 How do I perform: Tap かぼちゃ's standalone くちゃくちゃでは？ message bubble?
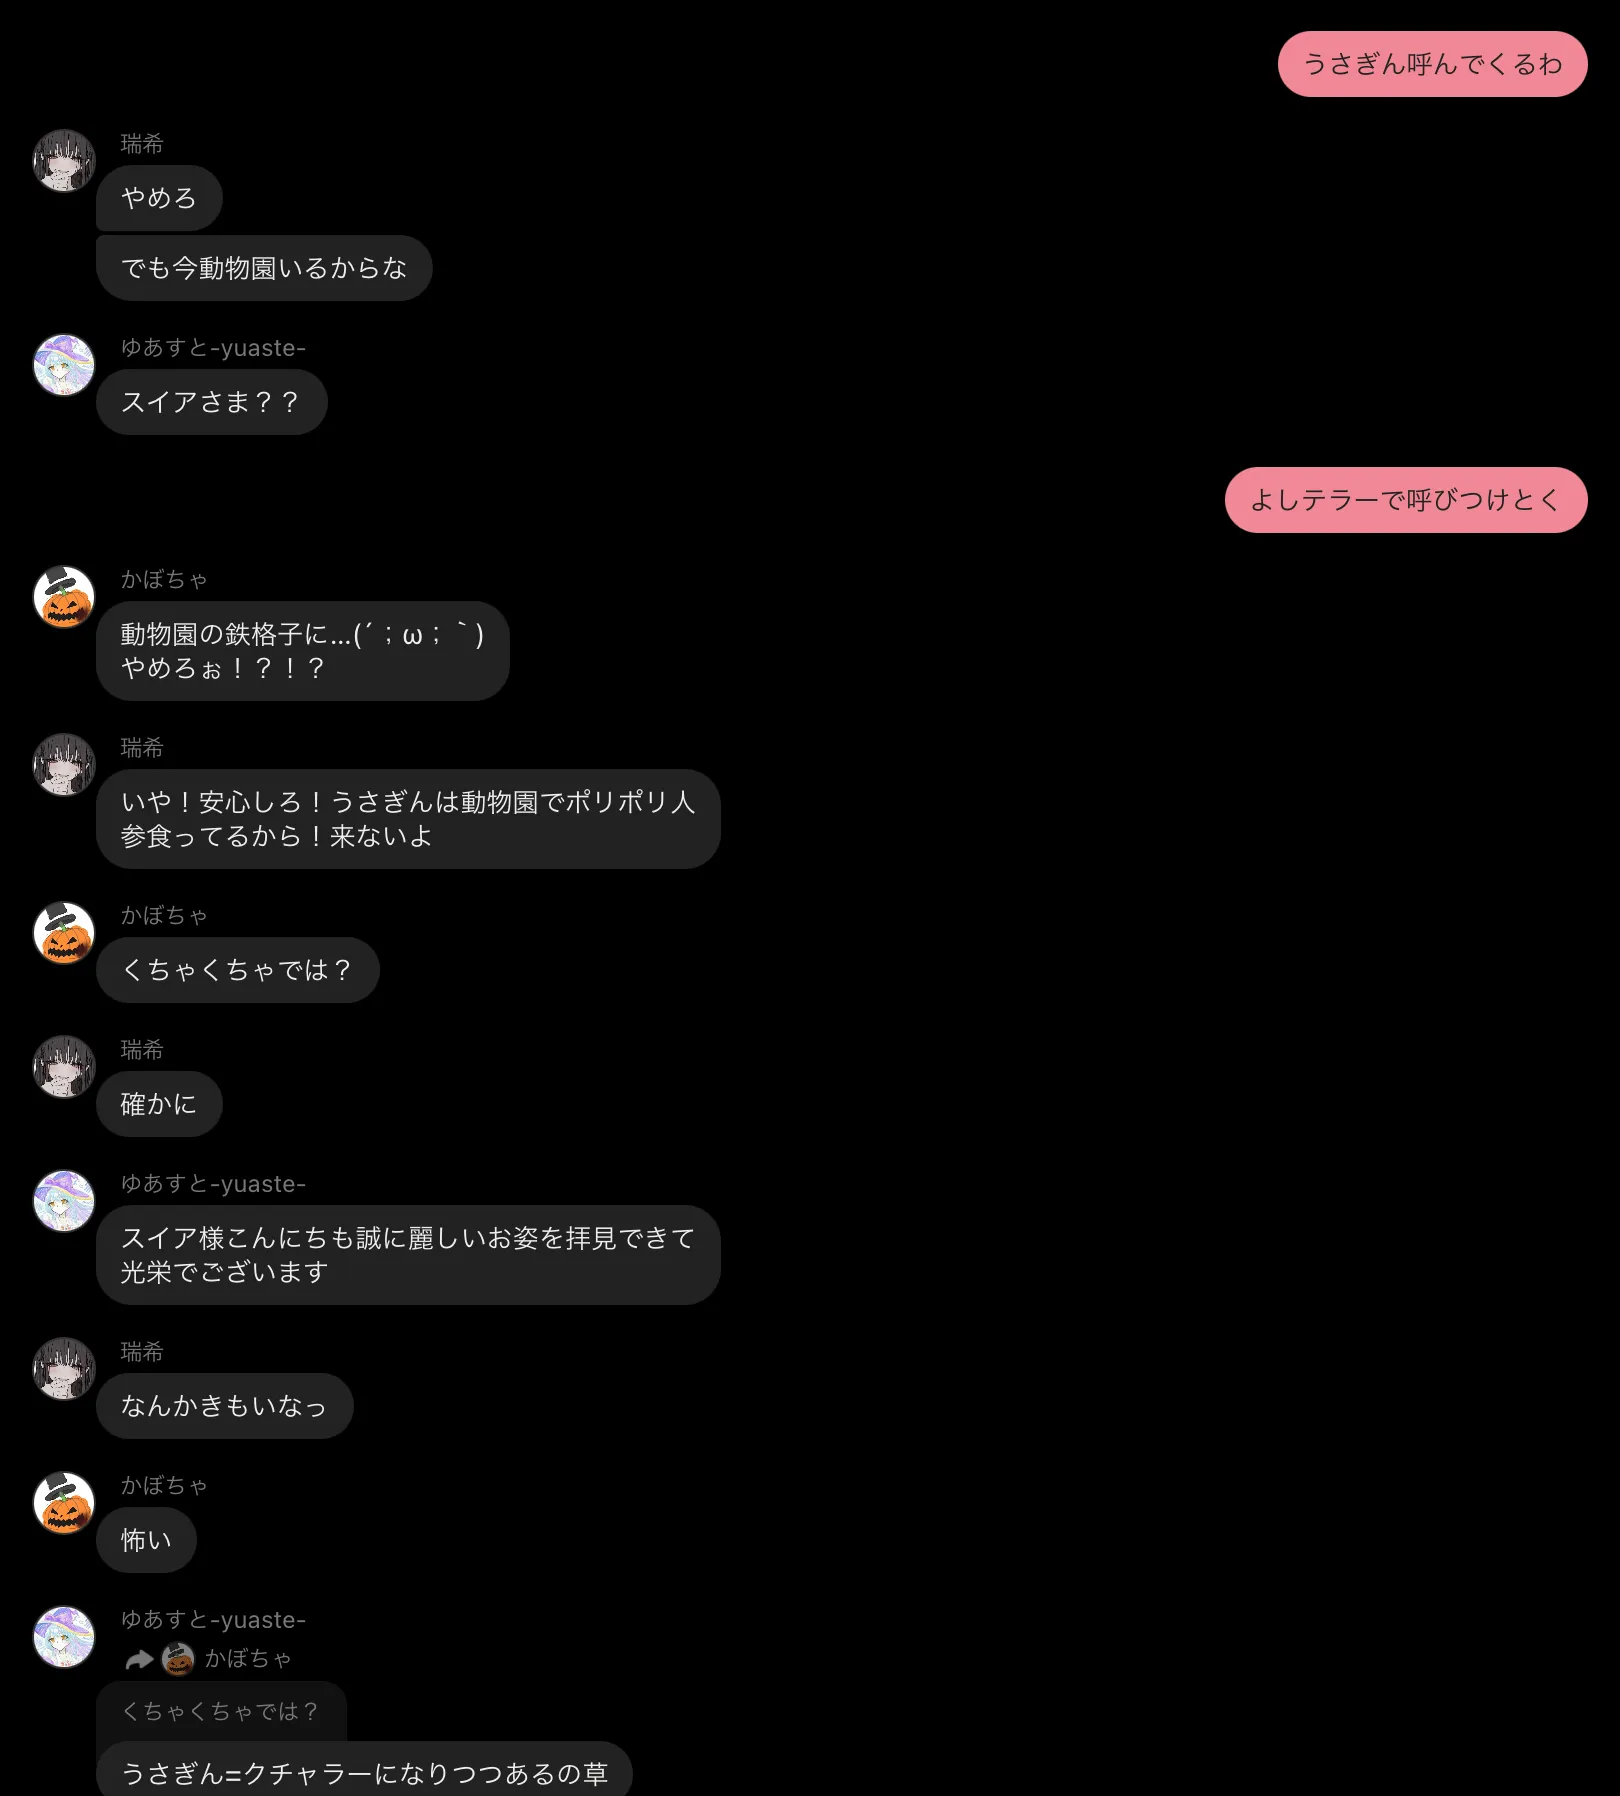[238, 970]
